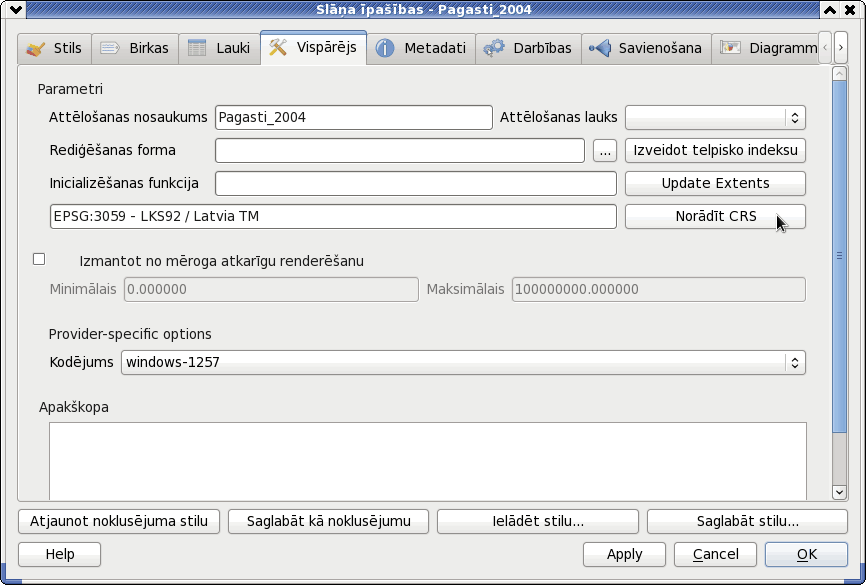Click the vertical scrollbar thumb
This screenshot has width=866, height=585.
[839, 256]
